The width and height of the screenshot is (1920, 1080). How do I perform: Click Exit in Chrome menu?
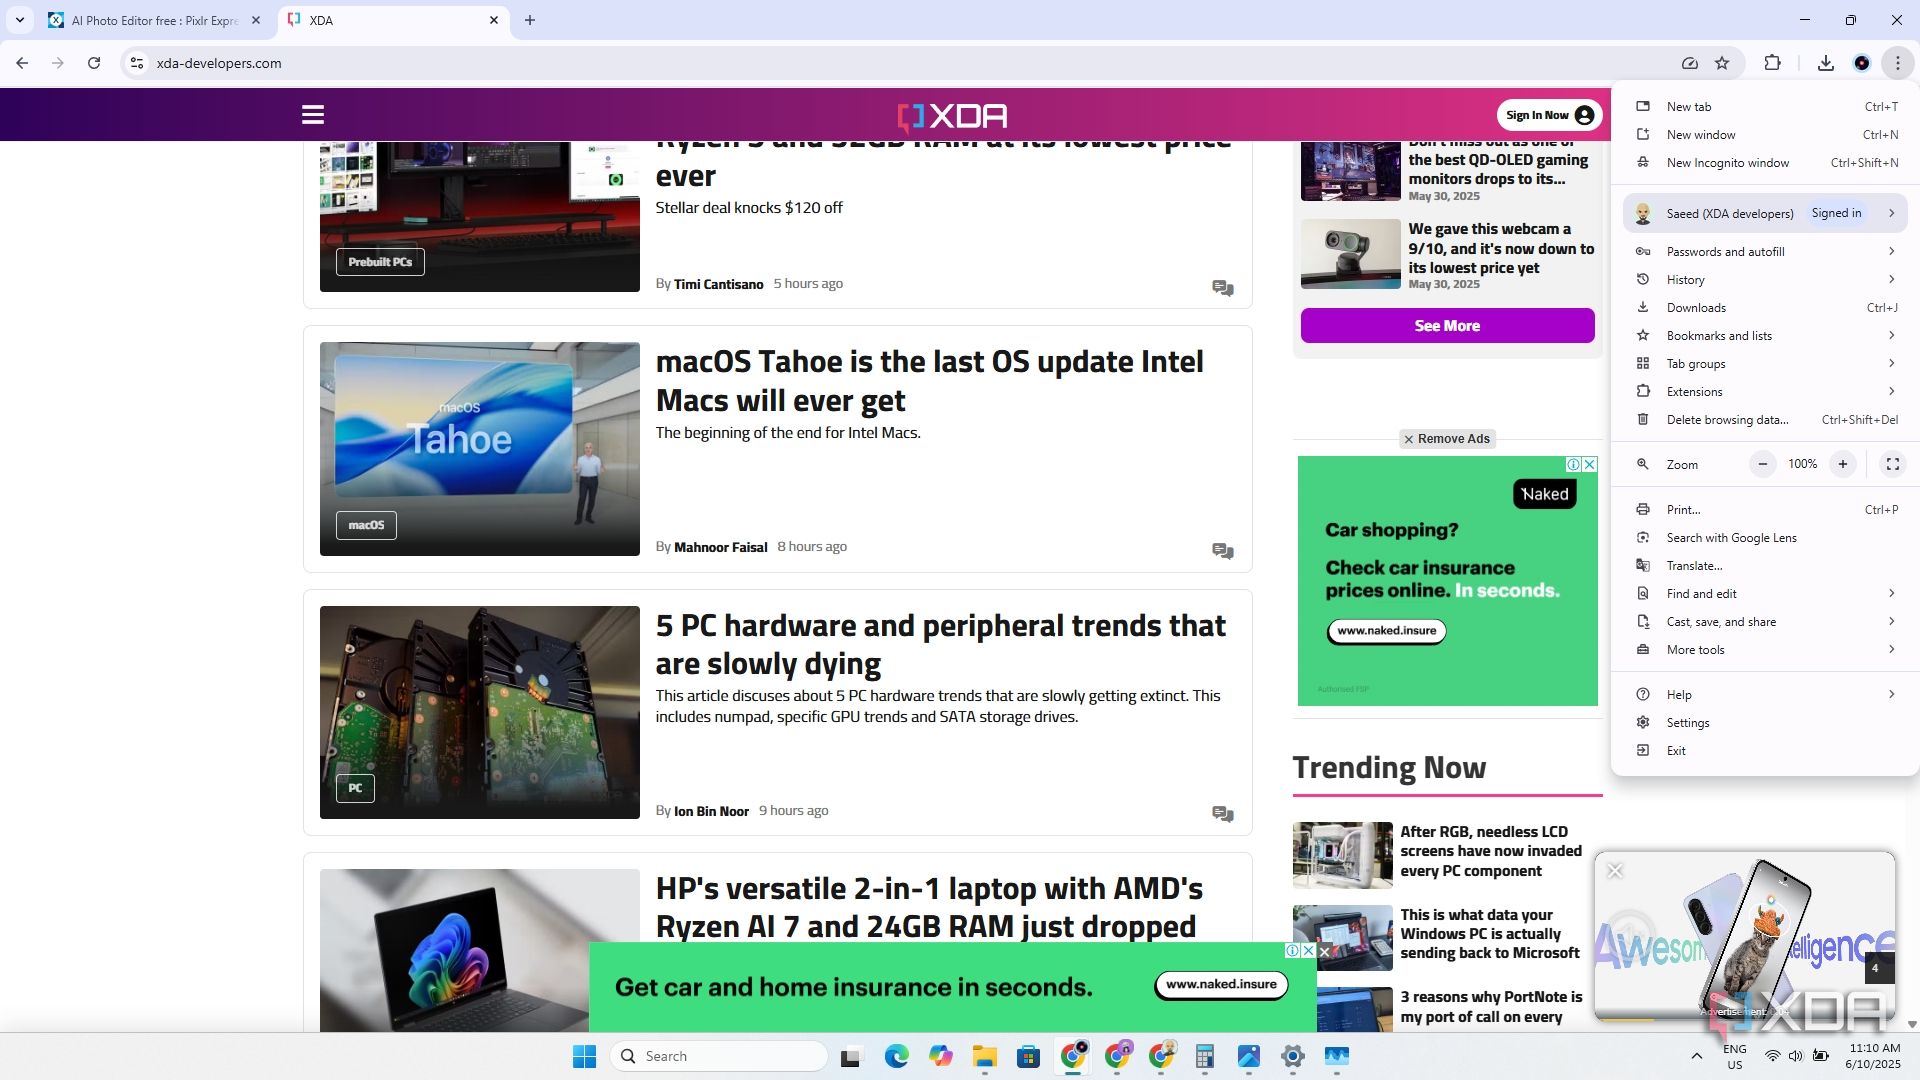1765,751
